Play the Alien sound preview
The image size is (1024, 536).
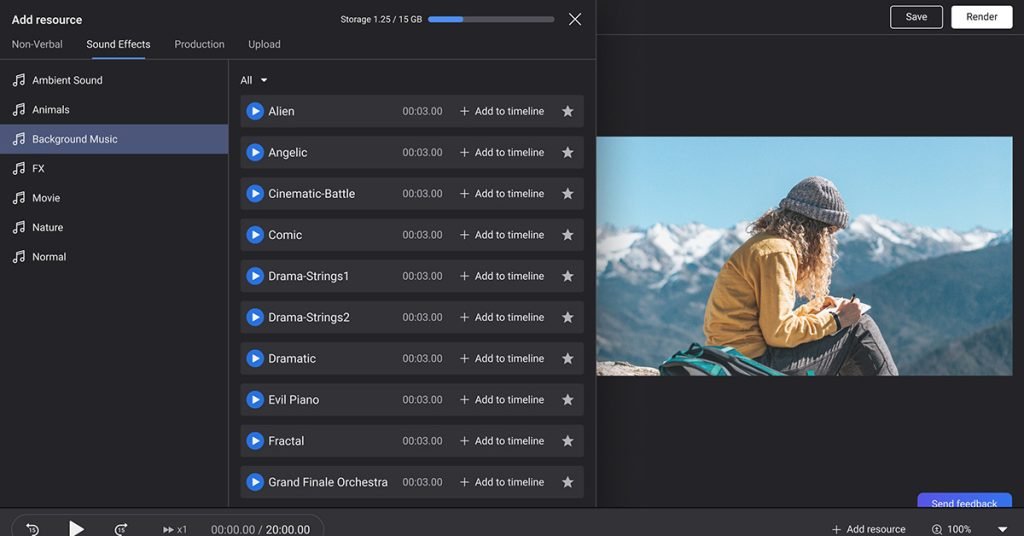point(255,111)
